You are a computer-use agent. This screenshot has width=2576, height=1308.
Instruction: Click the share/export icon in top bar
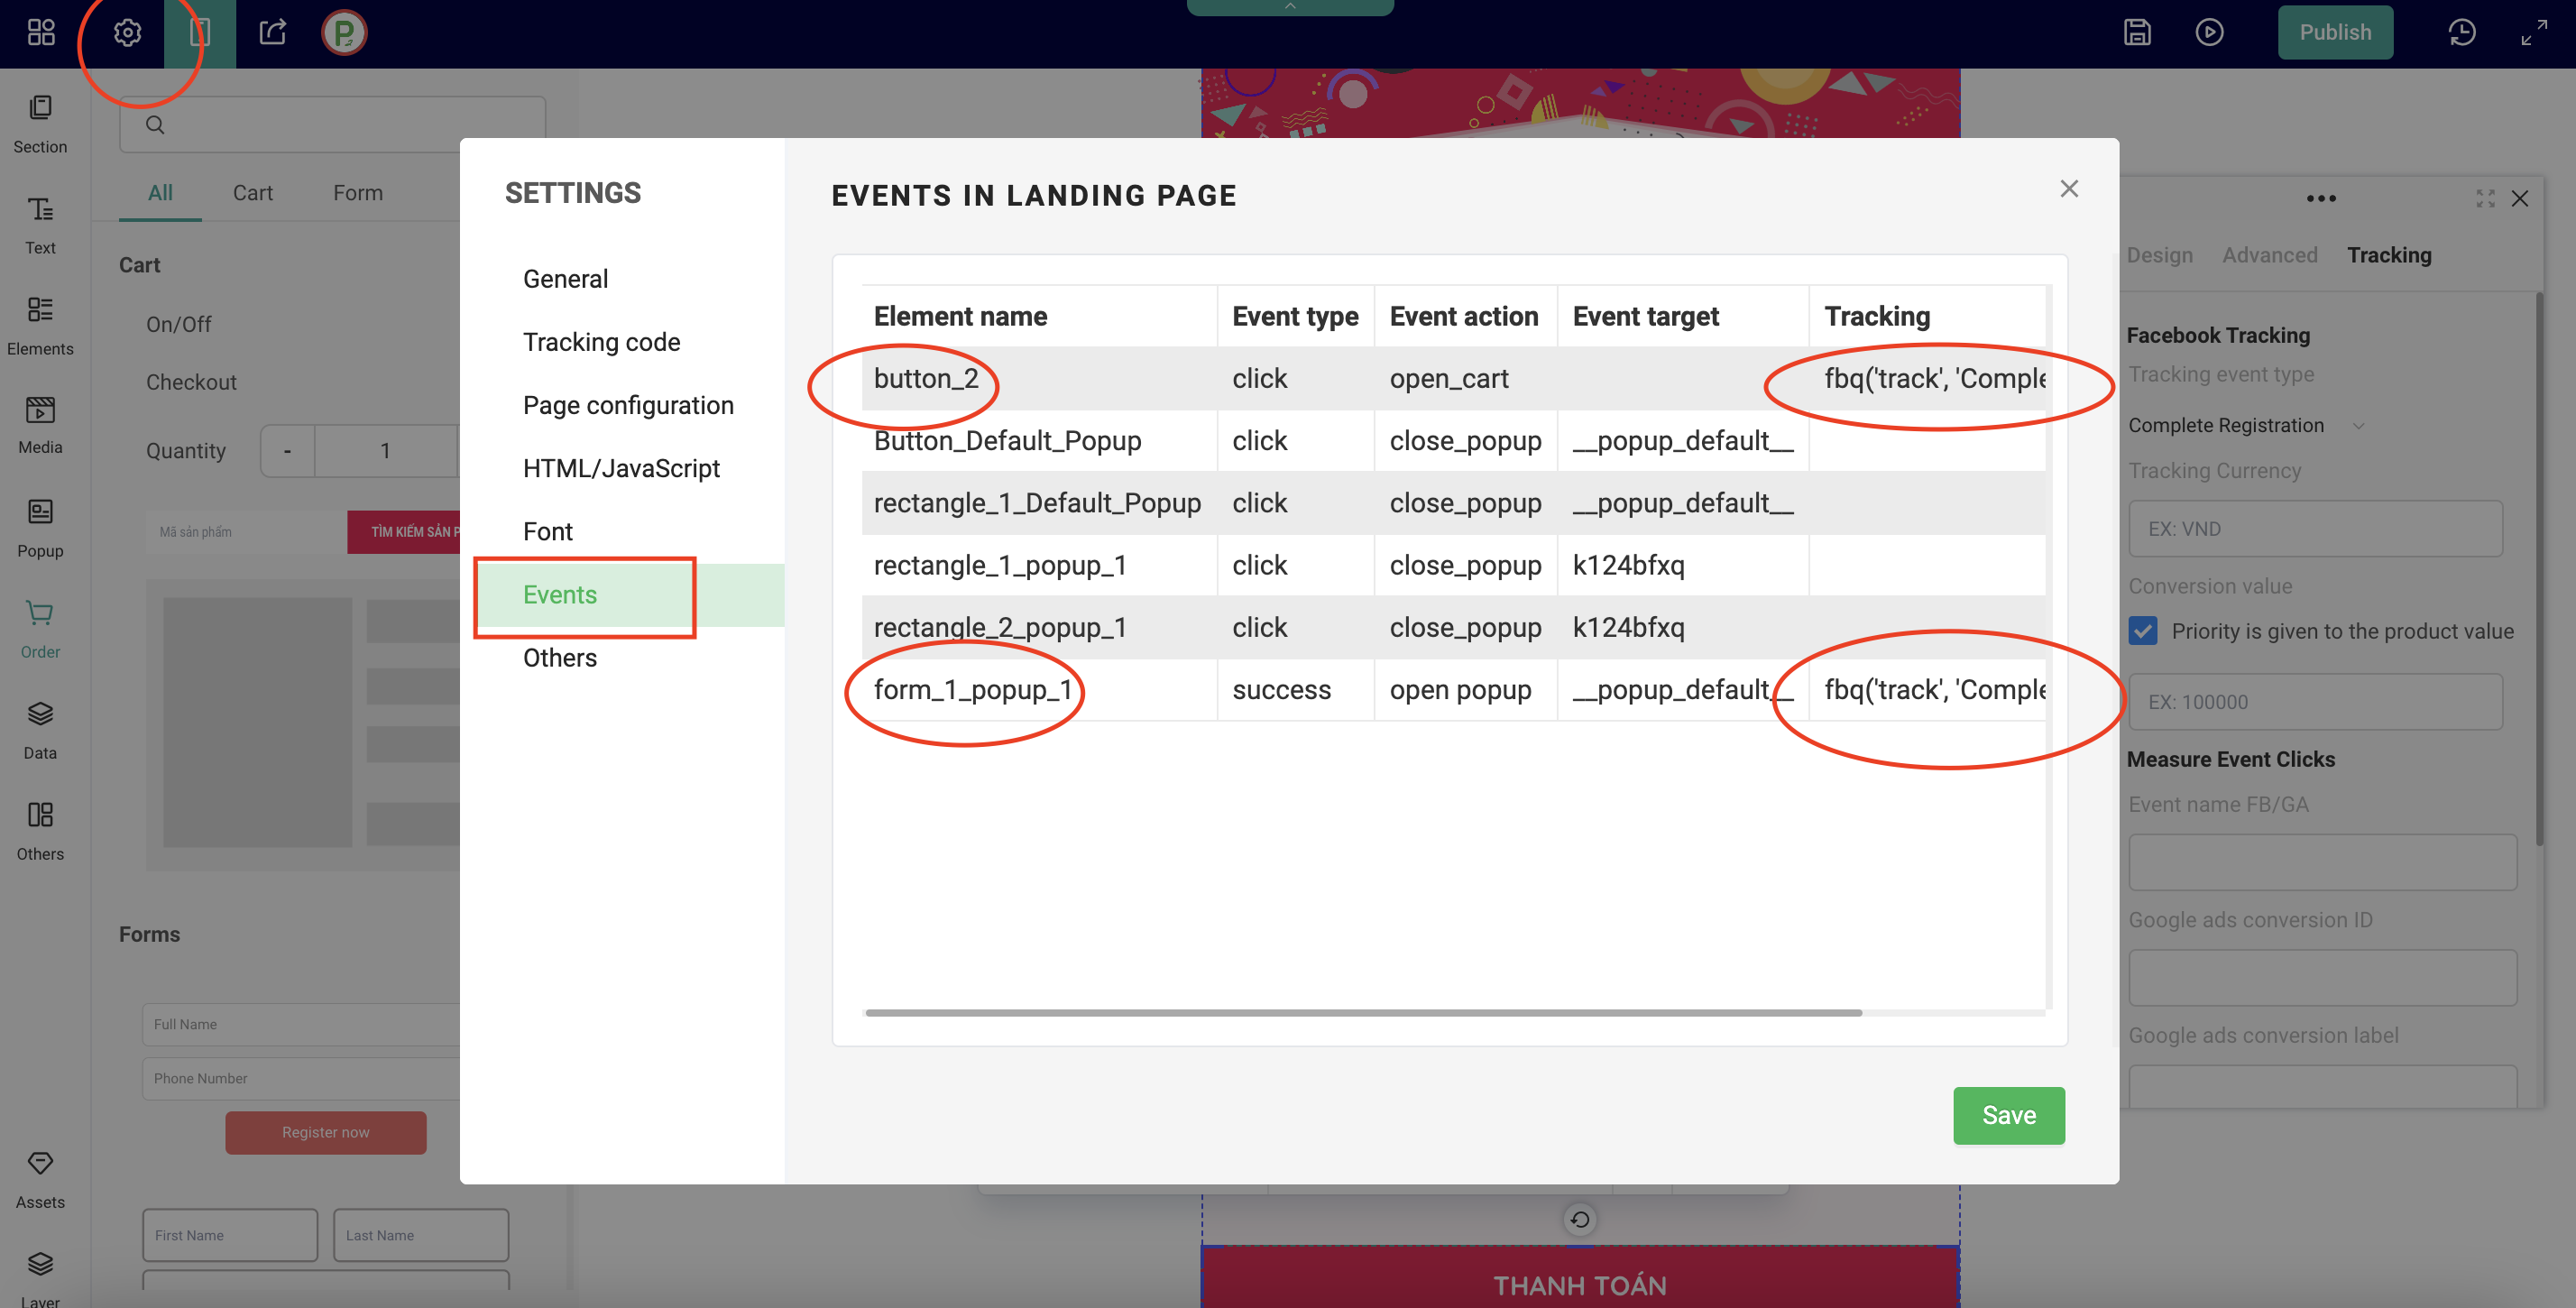tap(273, 32)
